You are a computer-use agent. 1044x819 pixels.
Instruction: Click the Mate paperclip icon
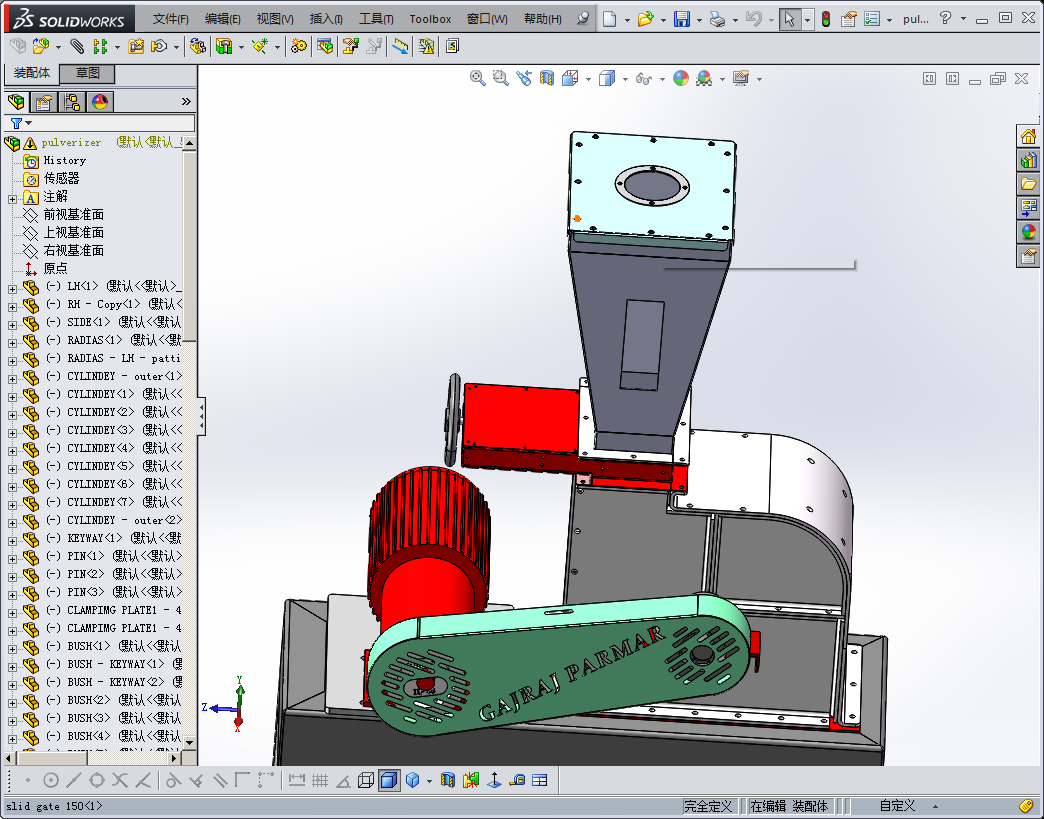click(77, 46)
